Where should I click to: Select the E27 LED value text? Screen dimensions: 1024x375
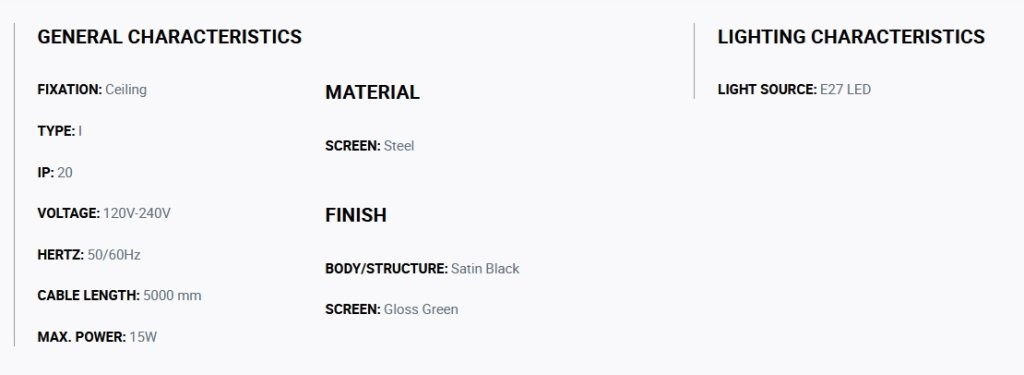pyautogui.click(x=846, y=90)
